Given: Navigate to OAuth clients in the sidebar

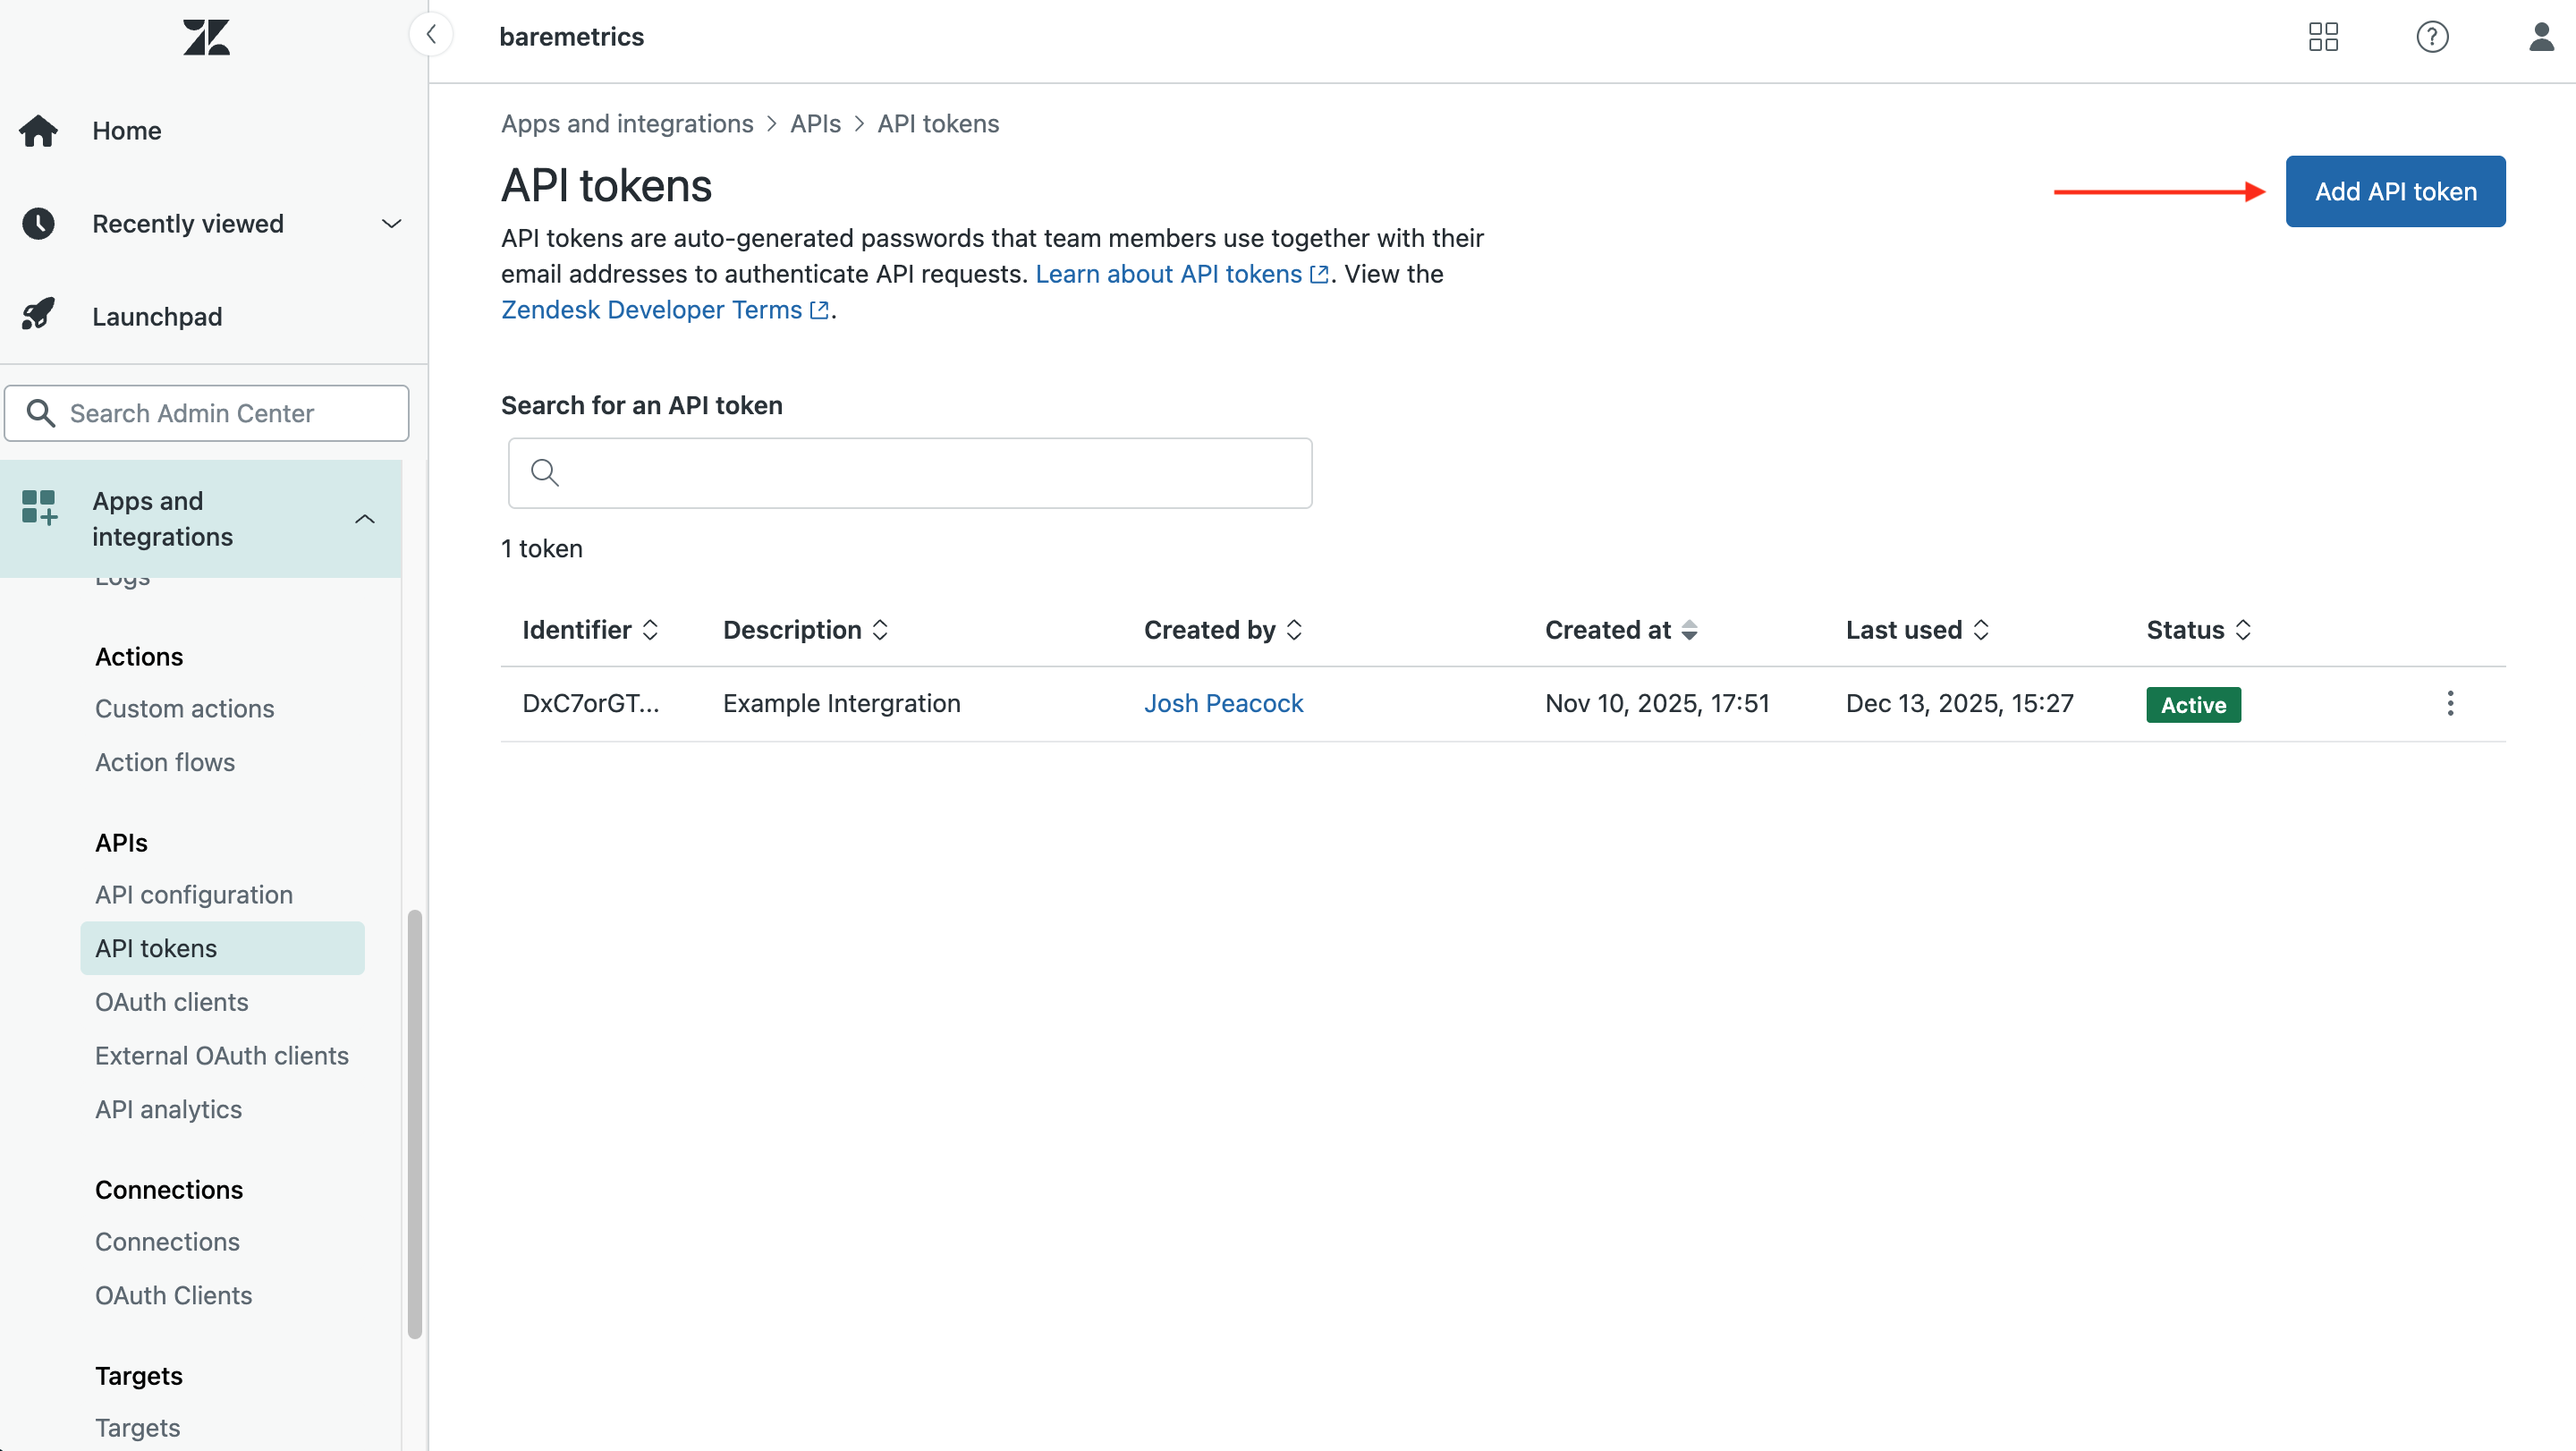Looking at the screenshot, I should click(171, 1001).
